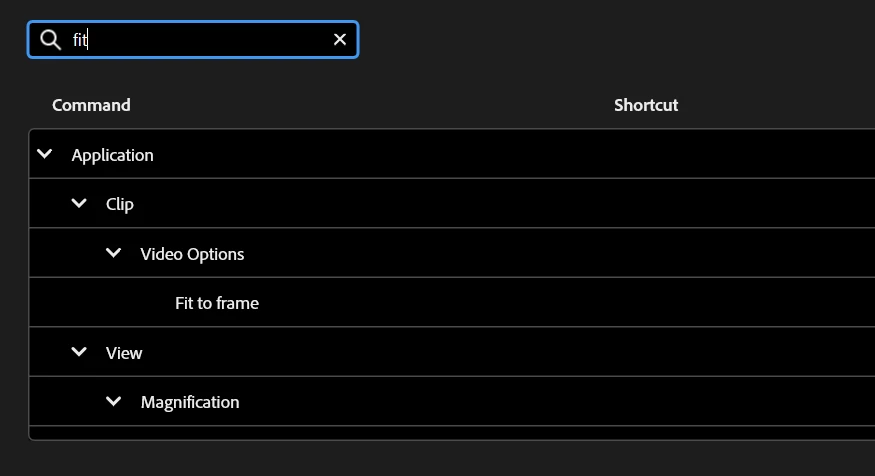Select the Application row label
The width and height of the screenshot is (875, 476).
pos(112,155)
